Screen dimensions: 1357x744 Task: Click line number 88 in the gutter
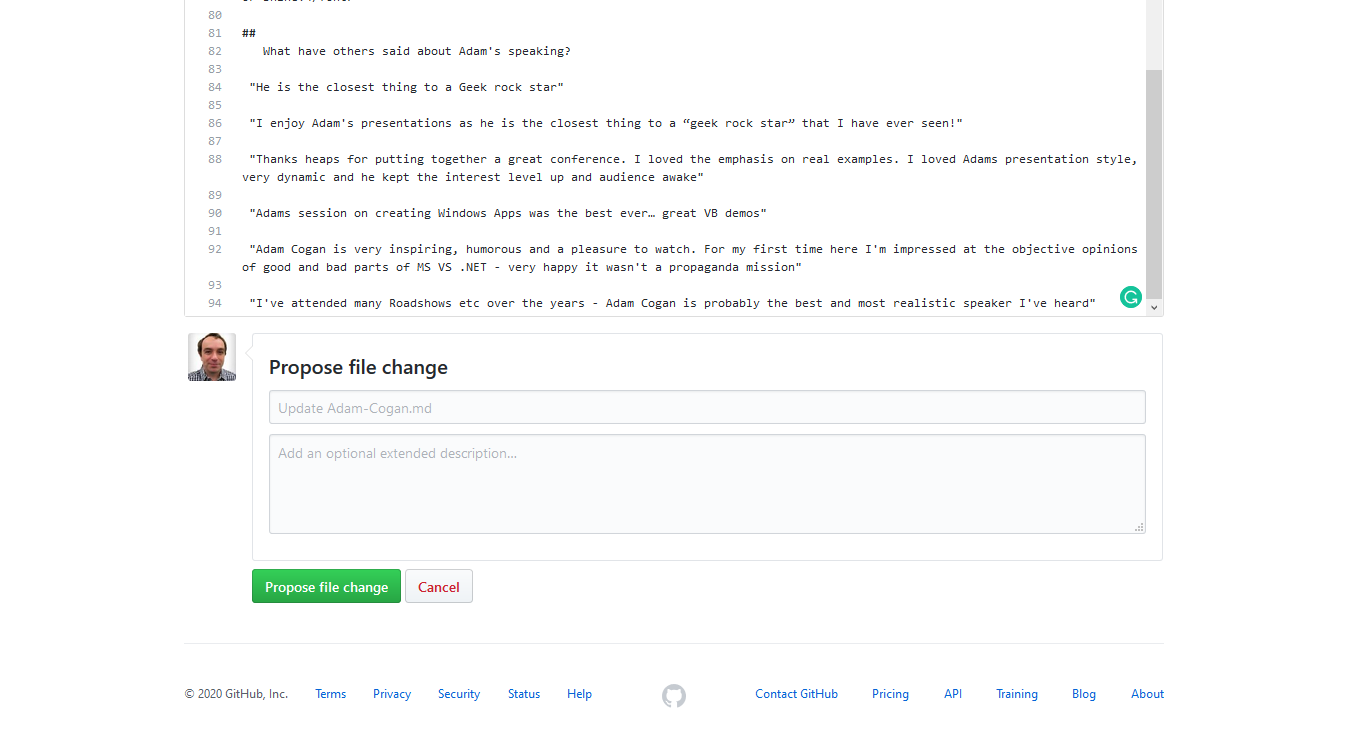(215, 159)
